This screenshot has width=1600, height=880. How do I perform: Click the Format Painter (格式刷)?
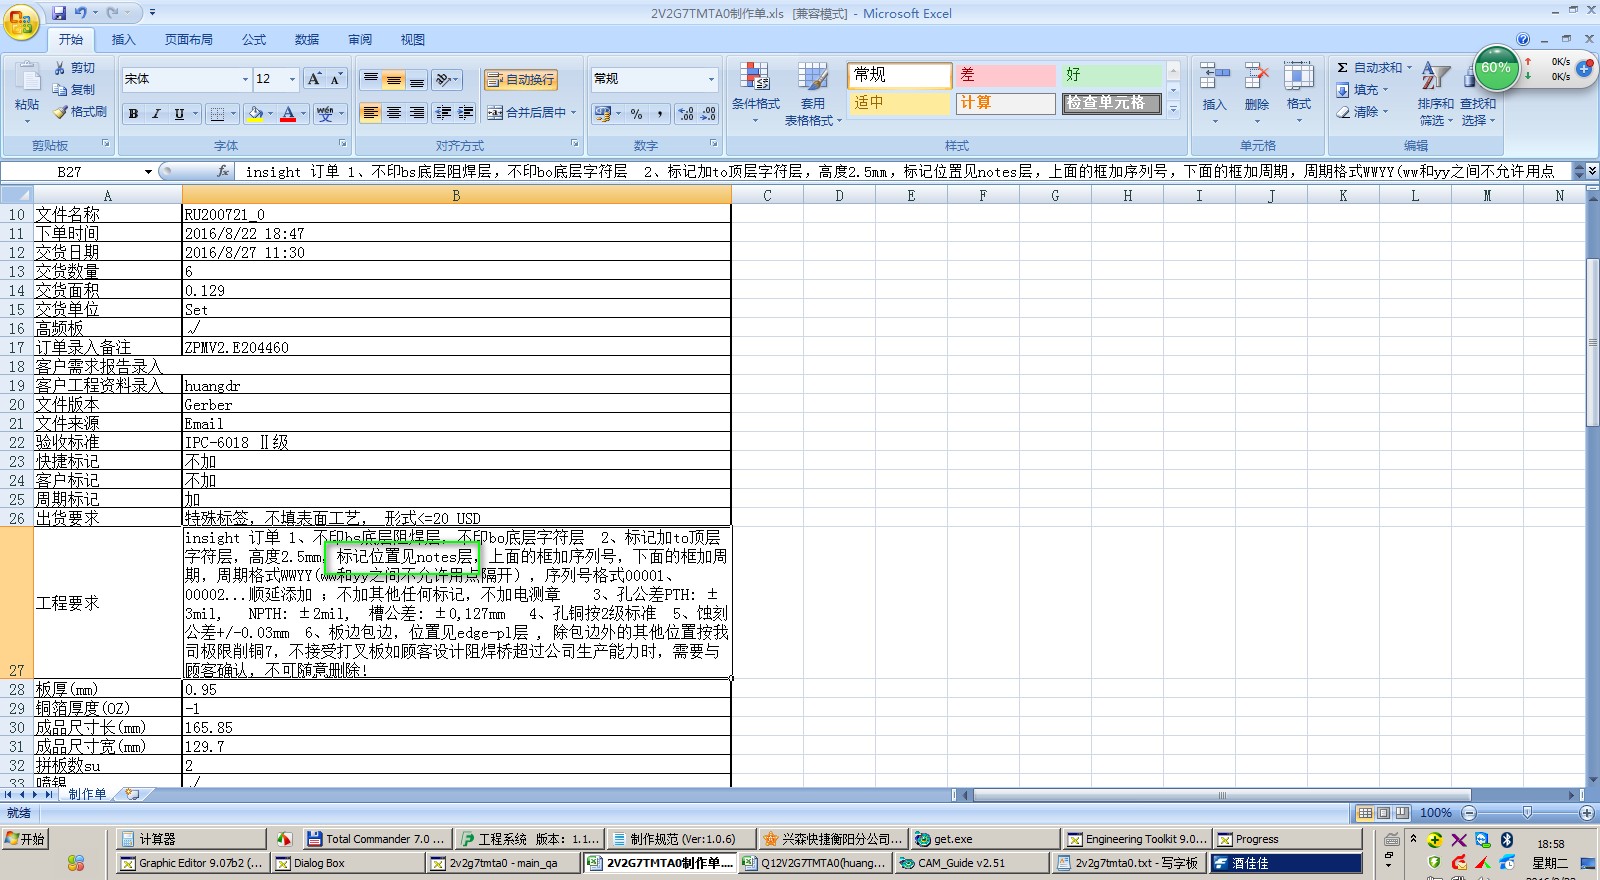click(80, 112)
